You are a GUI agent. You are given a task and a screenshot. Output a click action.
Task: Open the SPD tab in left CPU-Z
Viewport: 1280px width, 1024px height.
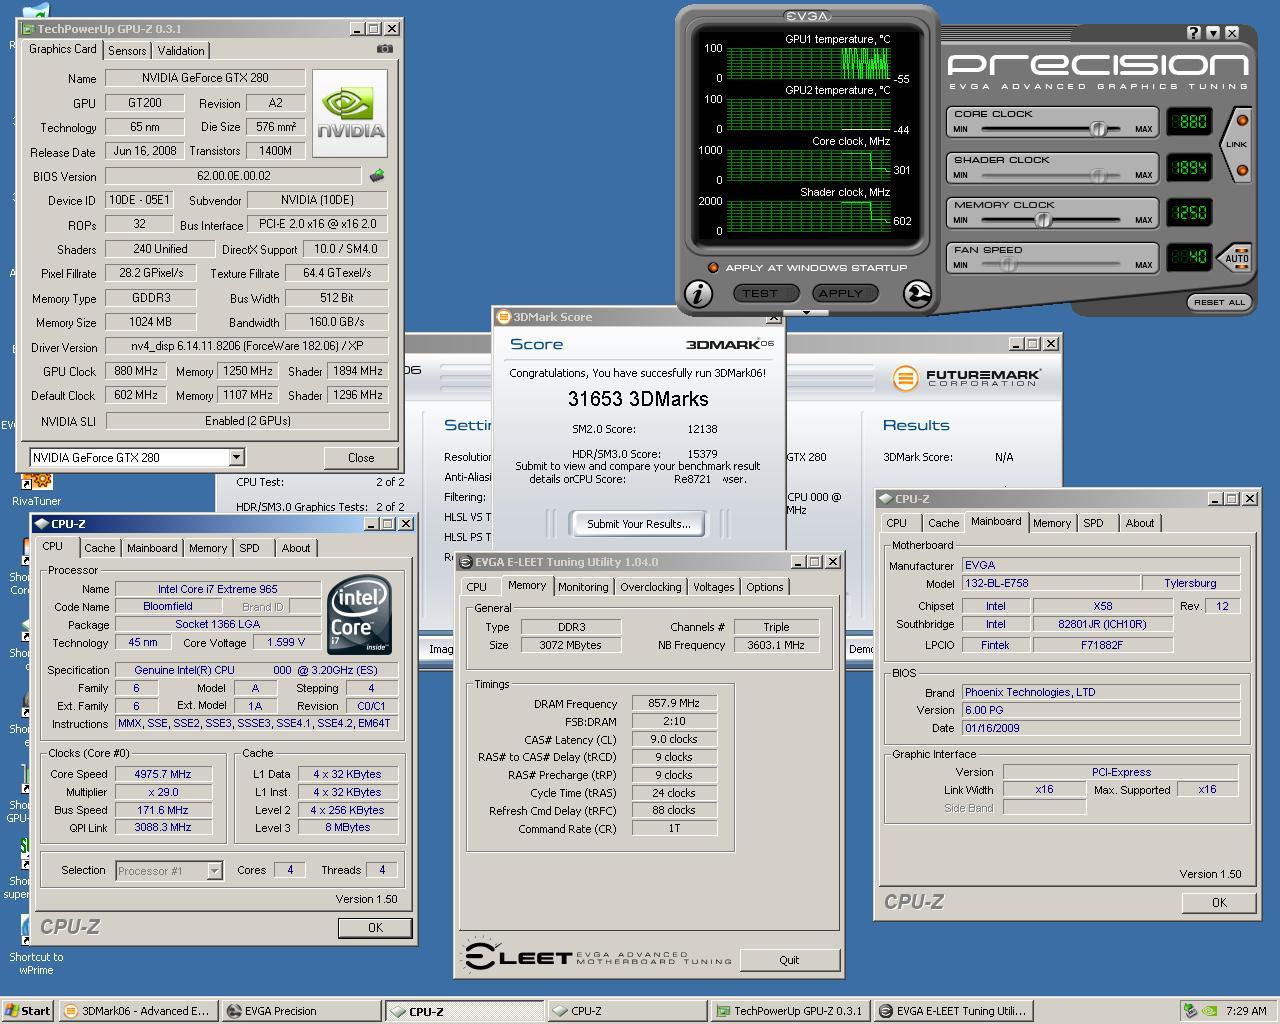pos(249,548)
